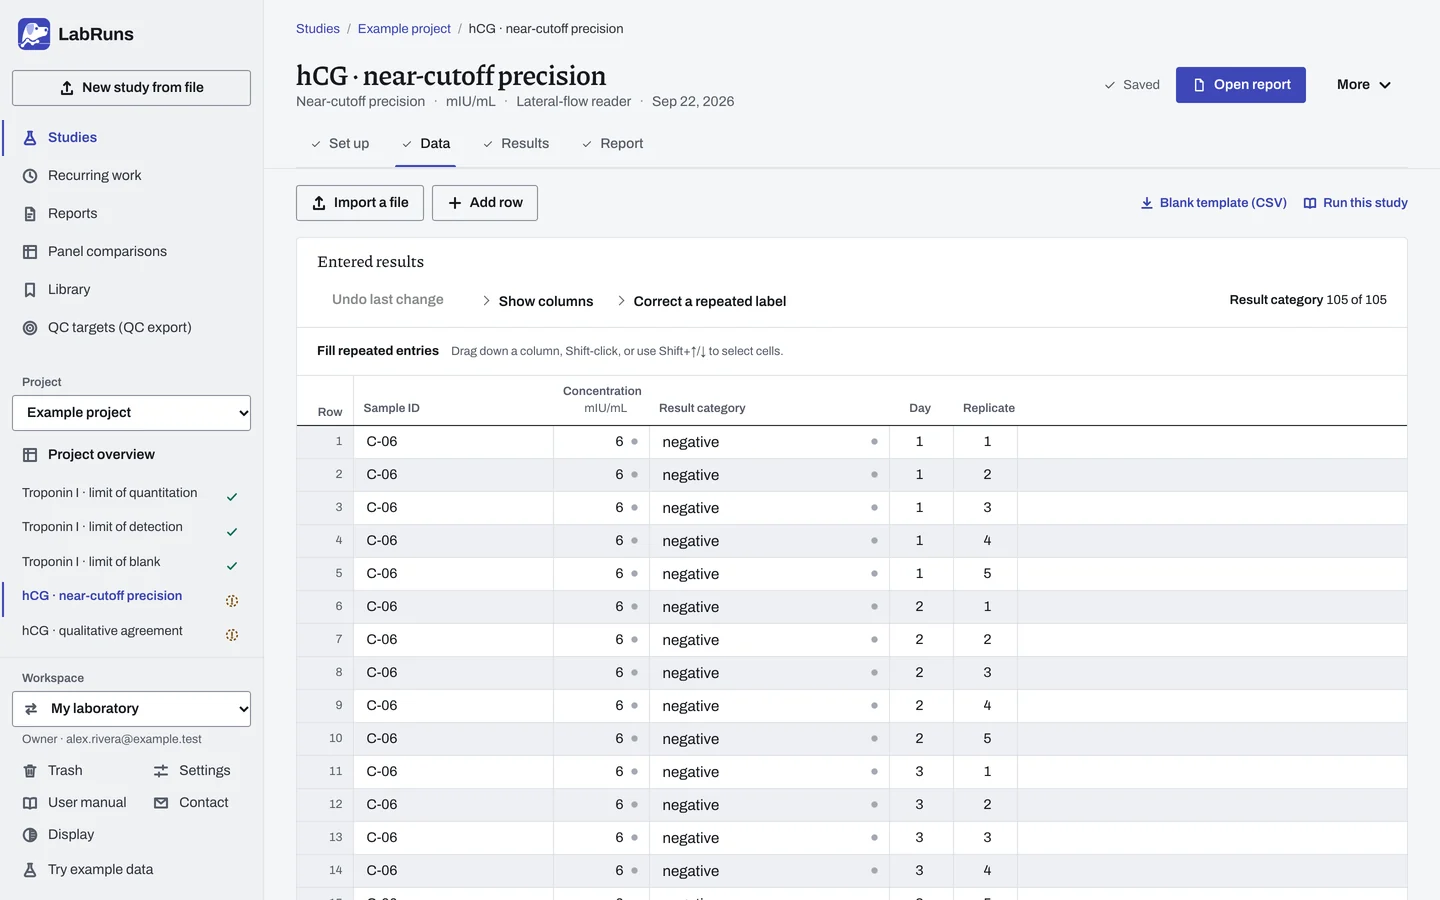Switch to the Results tab
The width and height of the screenshot is (1440, 900).
click(516, 144)
